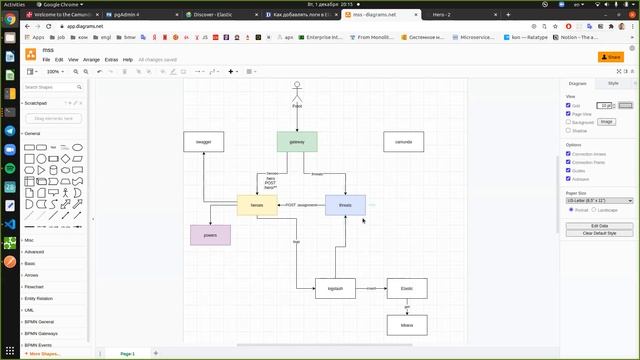Select the Diamond shape in General palette
The height and width of the screenshot is (360, 640).
(65, 159)
